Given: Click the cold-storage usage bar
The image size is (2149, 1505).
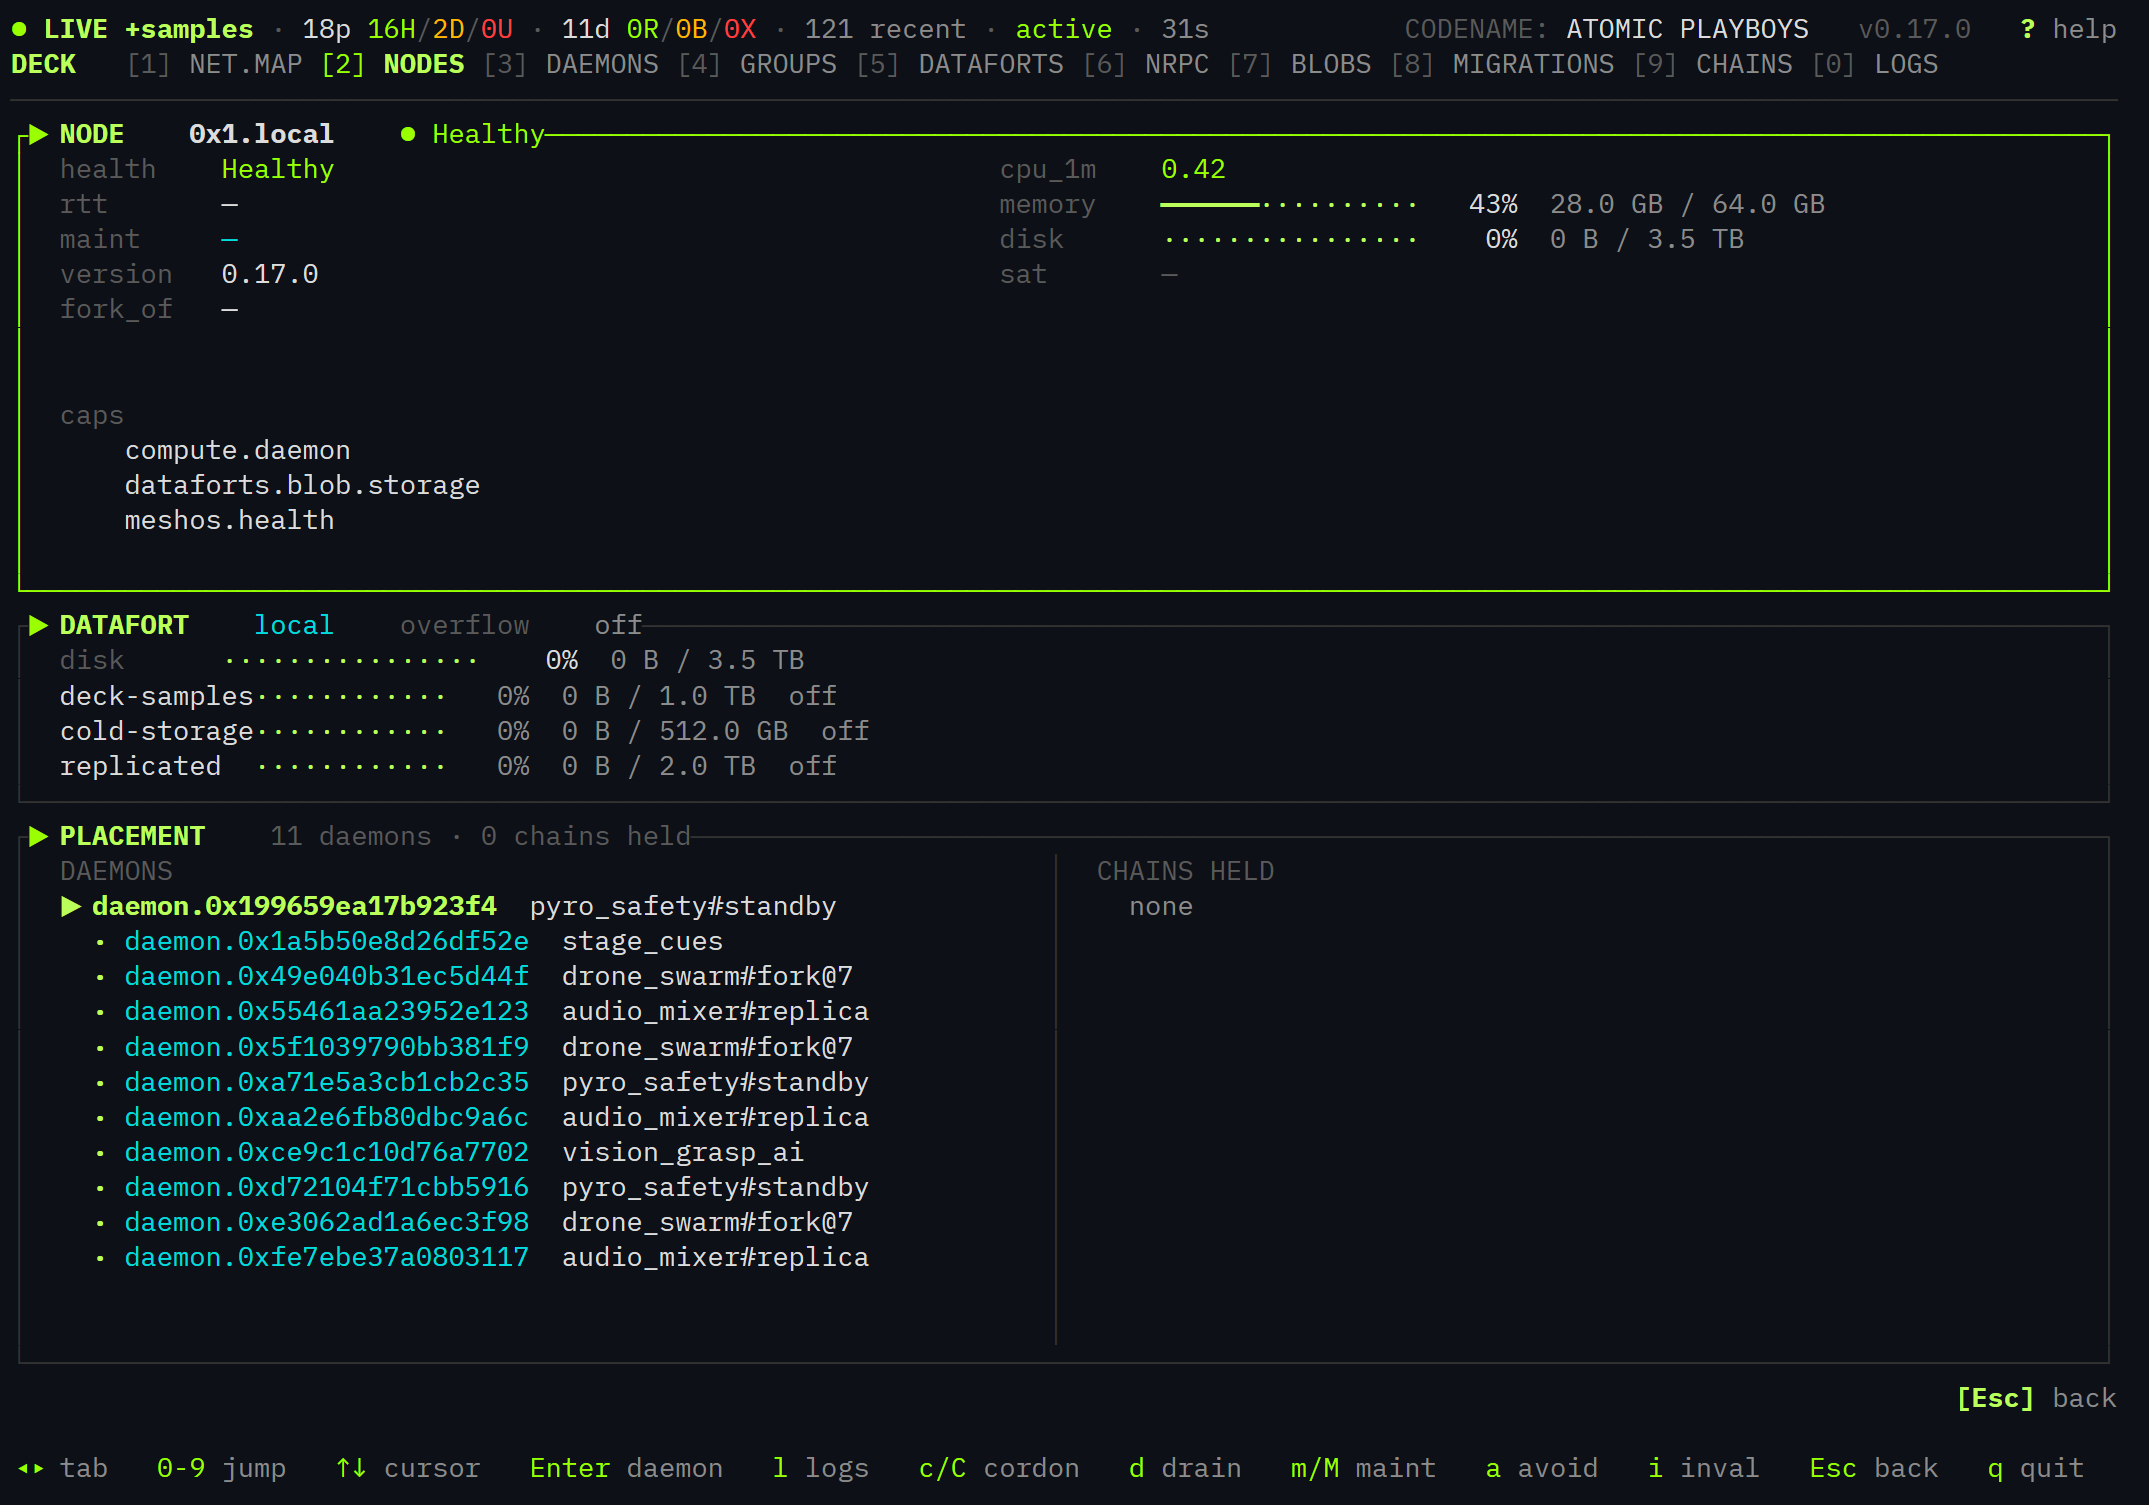Looking at the screenshot, I should [x=351, y=731].
